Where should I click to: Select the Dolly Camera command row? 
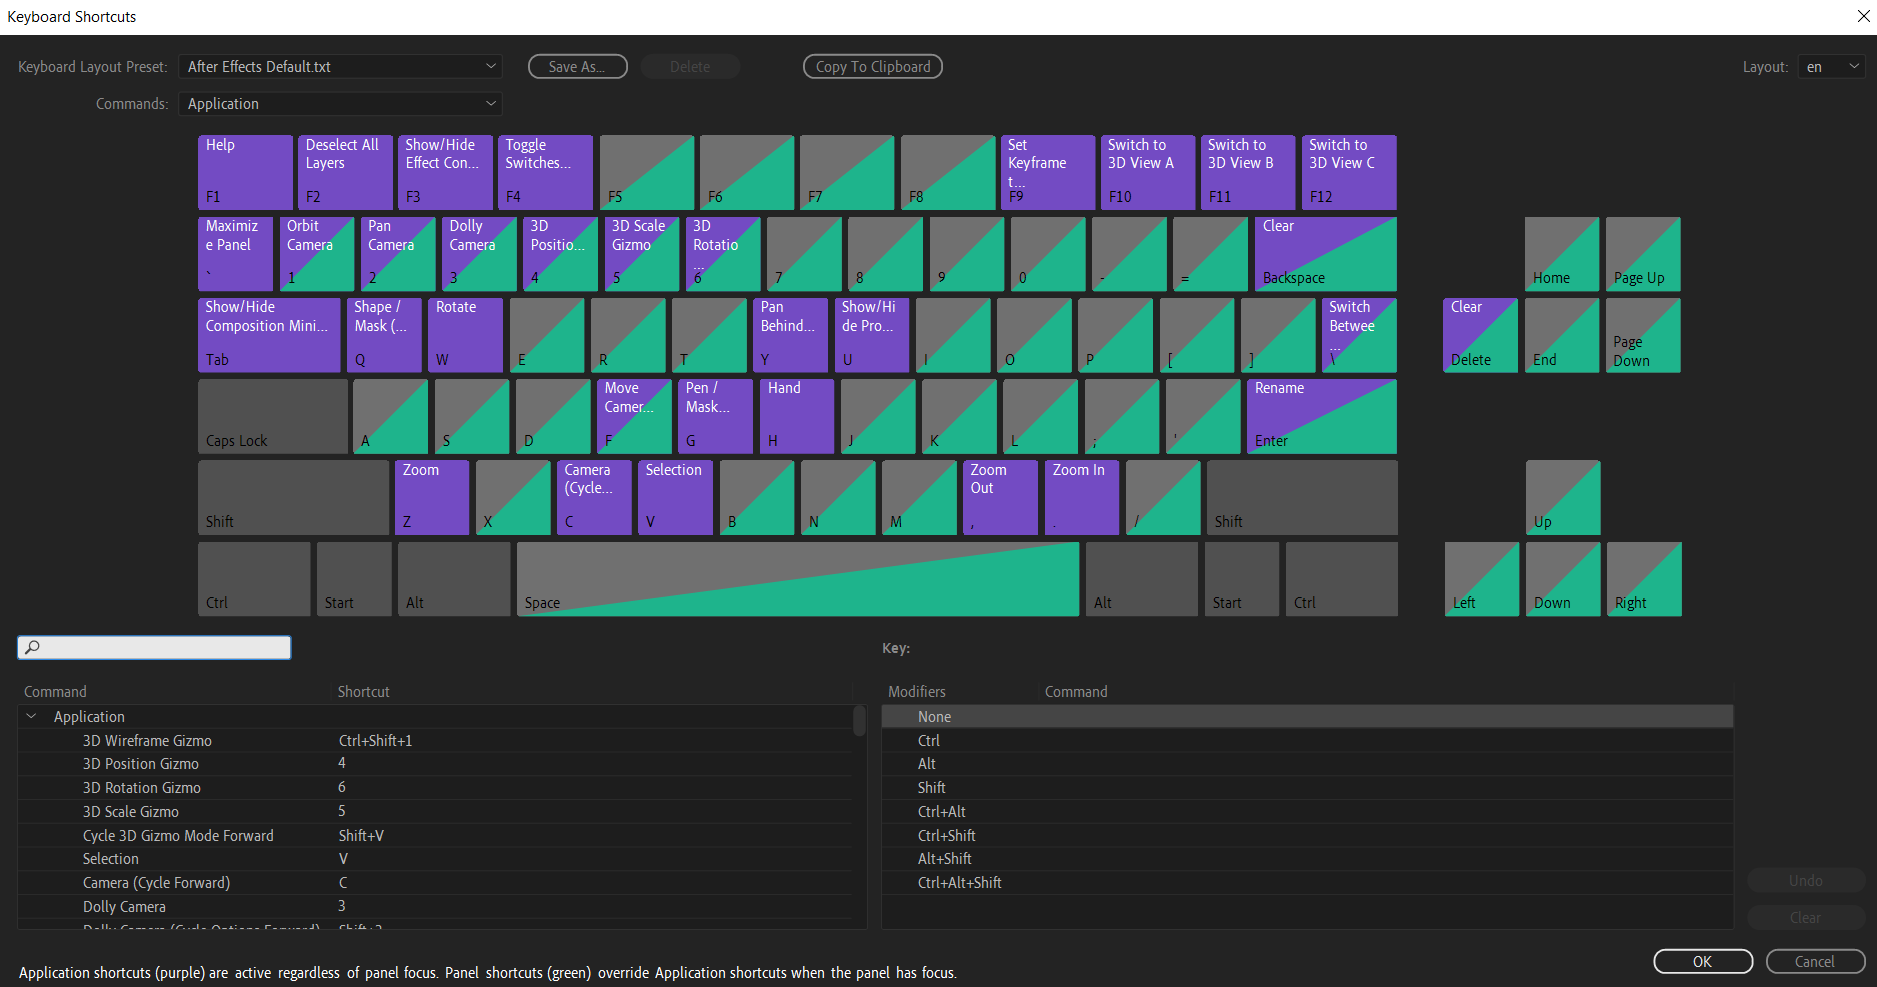(x=435, y=906)
